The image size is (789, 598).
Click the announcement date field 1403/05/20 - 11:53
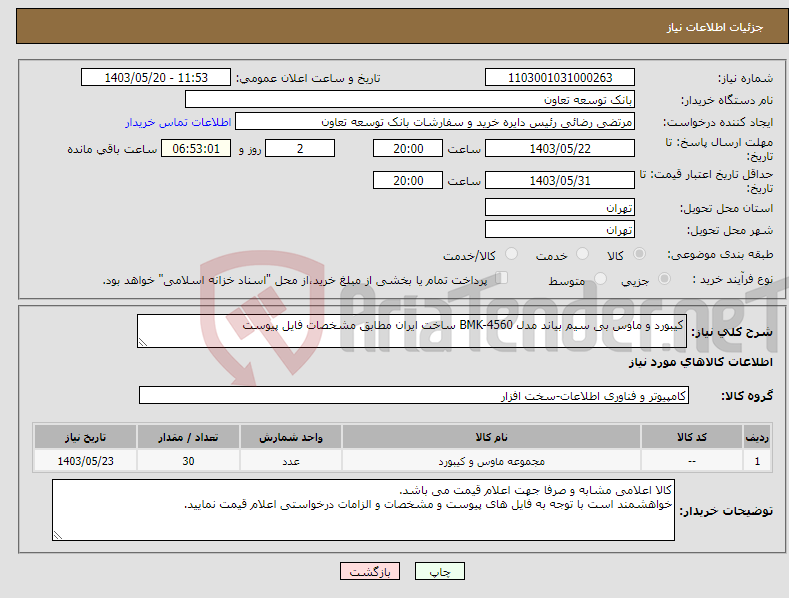pyautogui.click(x=155, y=78)
